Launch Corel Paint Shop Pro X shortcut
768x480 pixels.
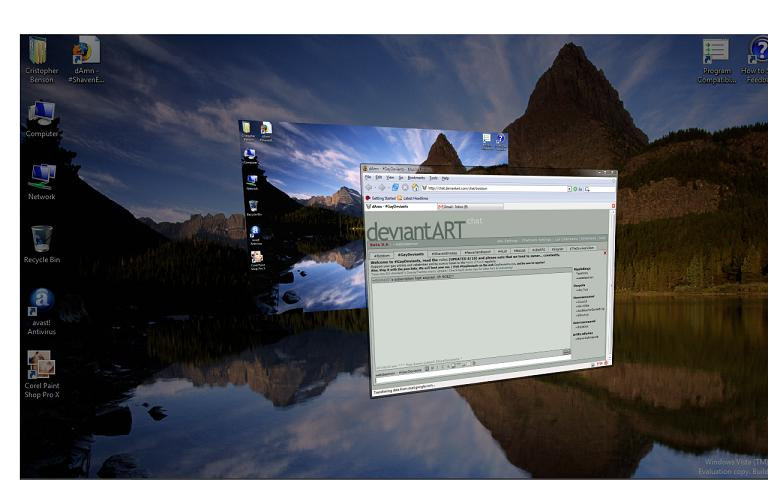click(42, 375)
